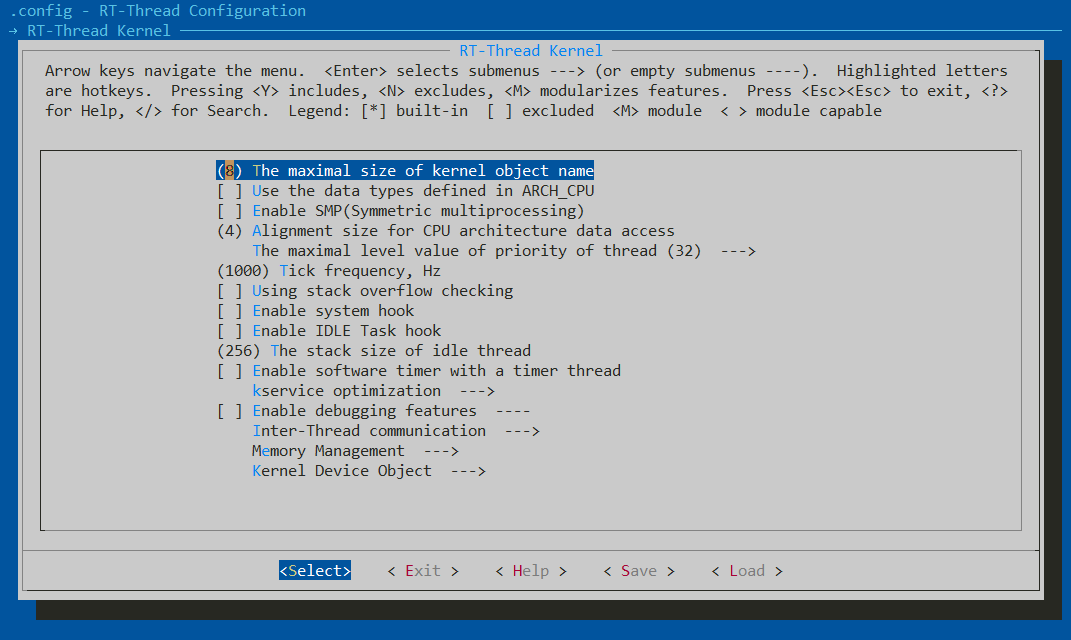Click '.config - RT-Thread Configuration' title text
Image resolution: width=1071 pixels, height=640 pixels.
[x=158, y=11]
